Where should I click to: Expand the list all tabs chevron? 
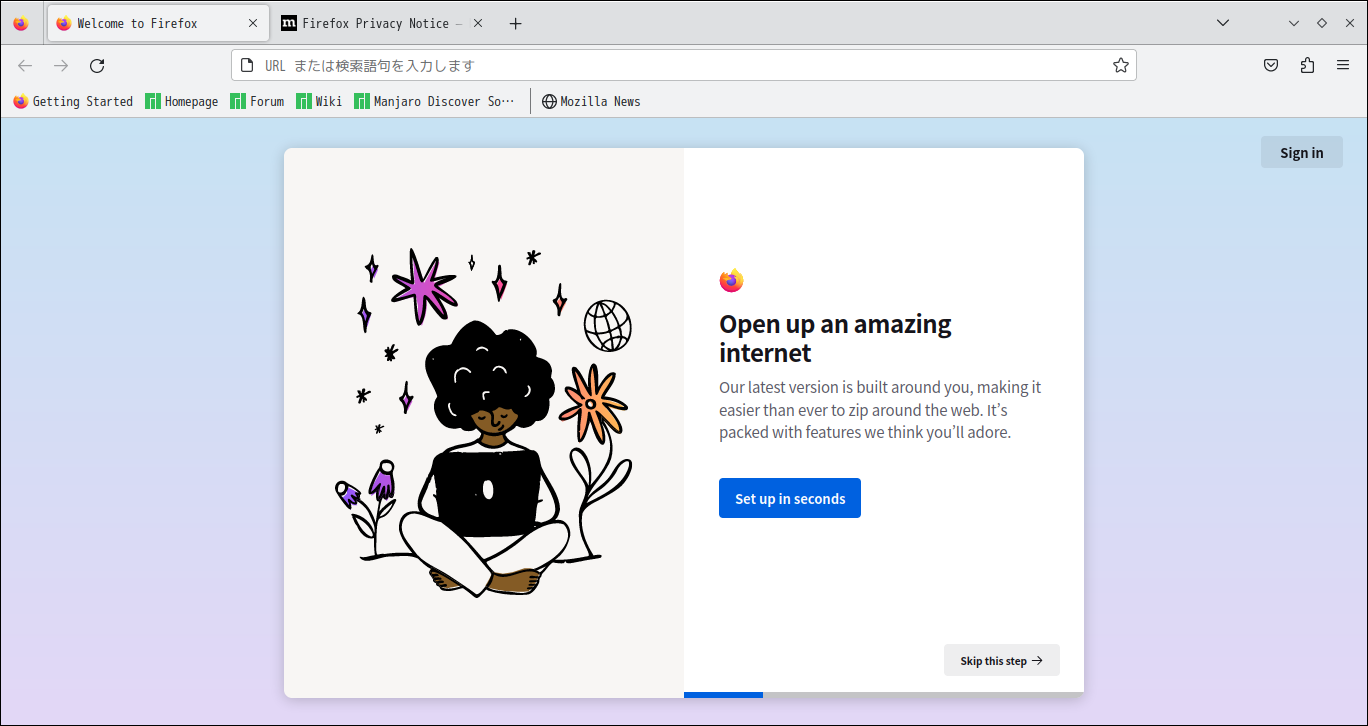[x=1222, y=23]
